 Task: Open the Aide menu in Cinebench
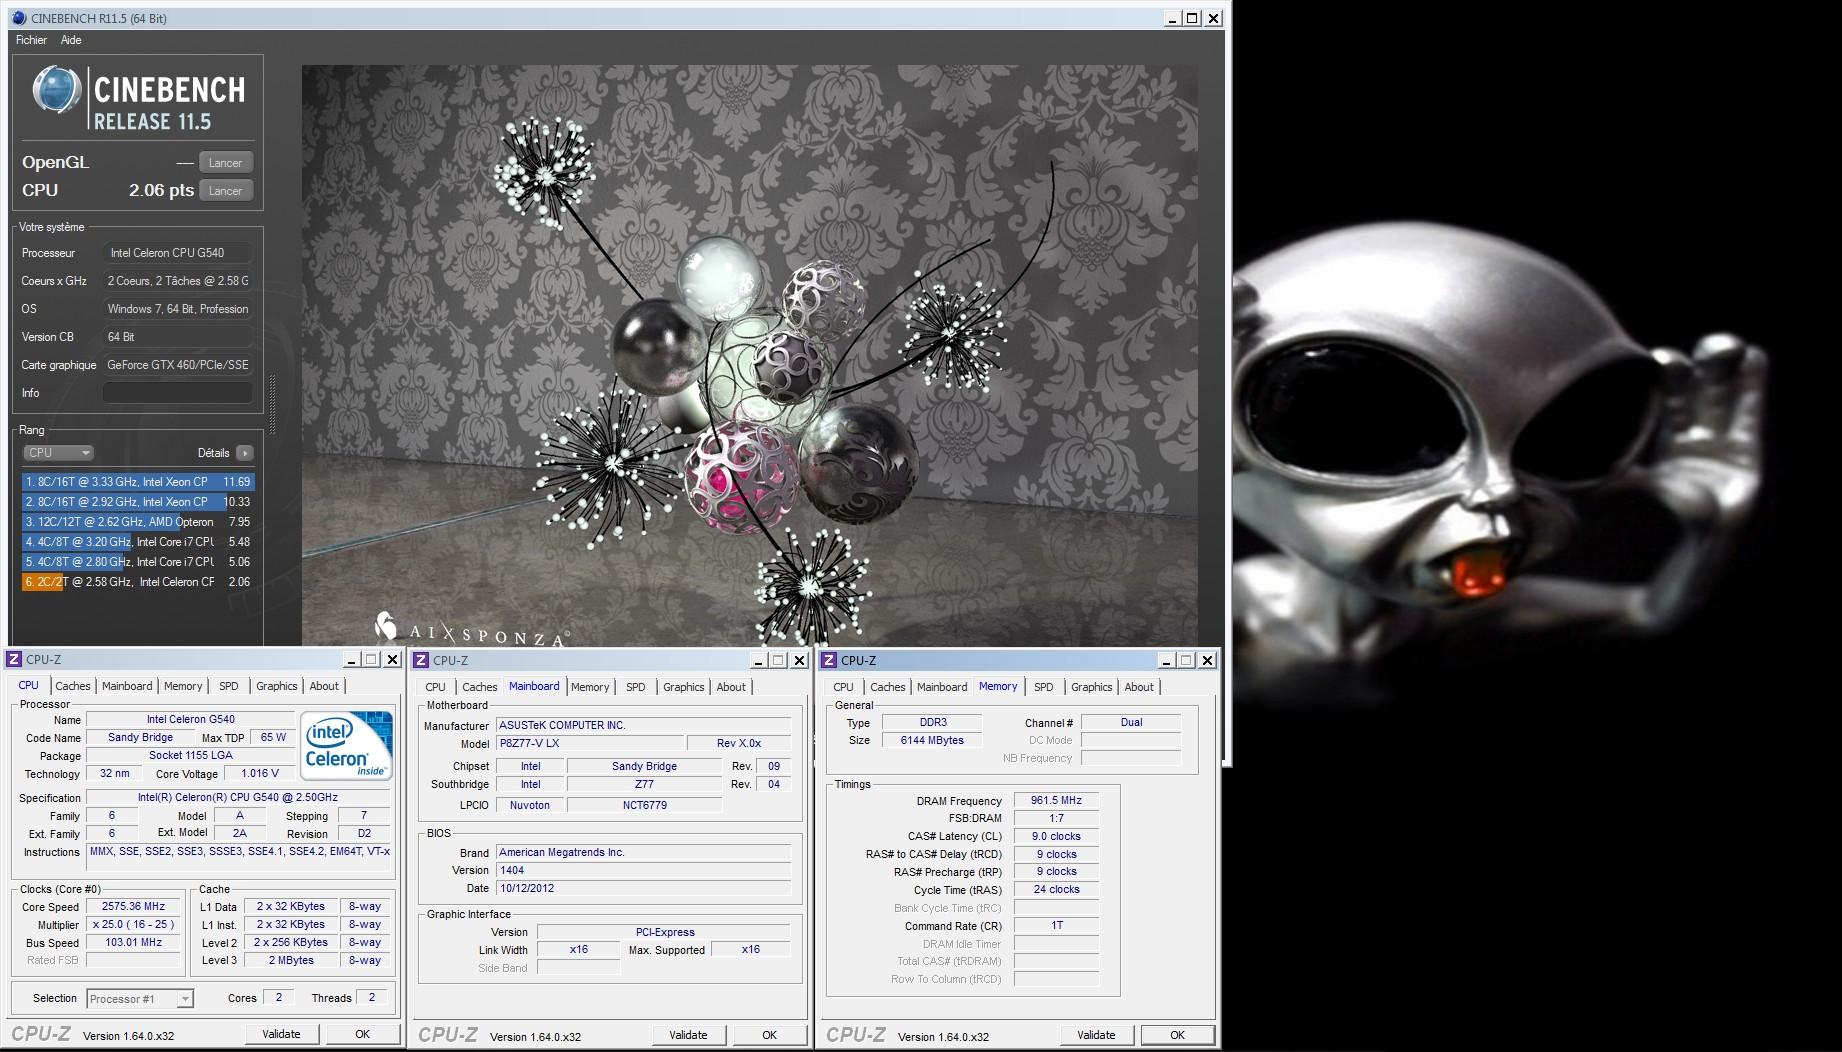71,40
